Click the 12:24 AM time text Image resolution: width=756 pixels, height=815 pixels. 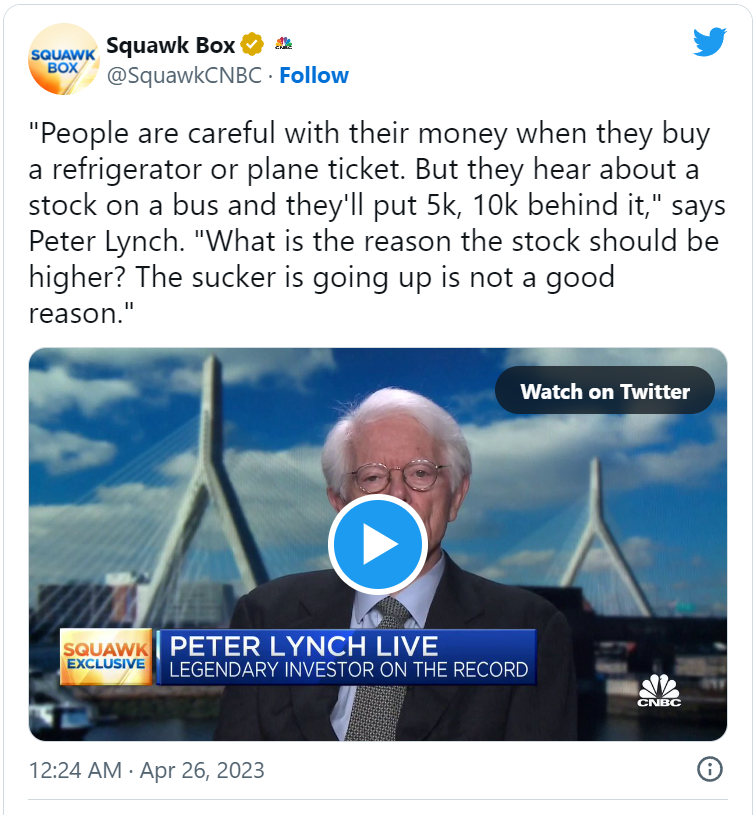click(75, 770)
